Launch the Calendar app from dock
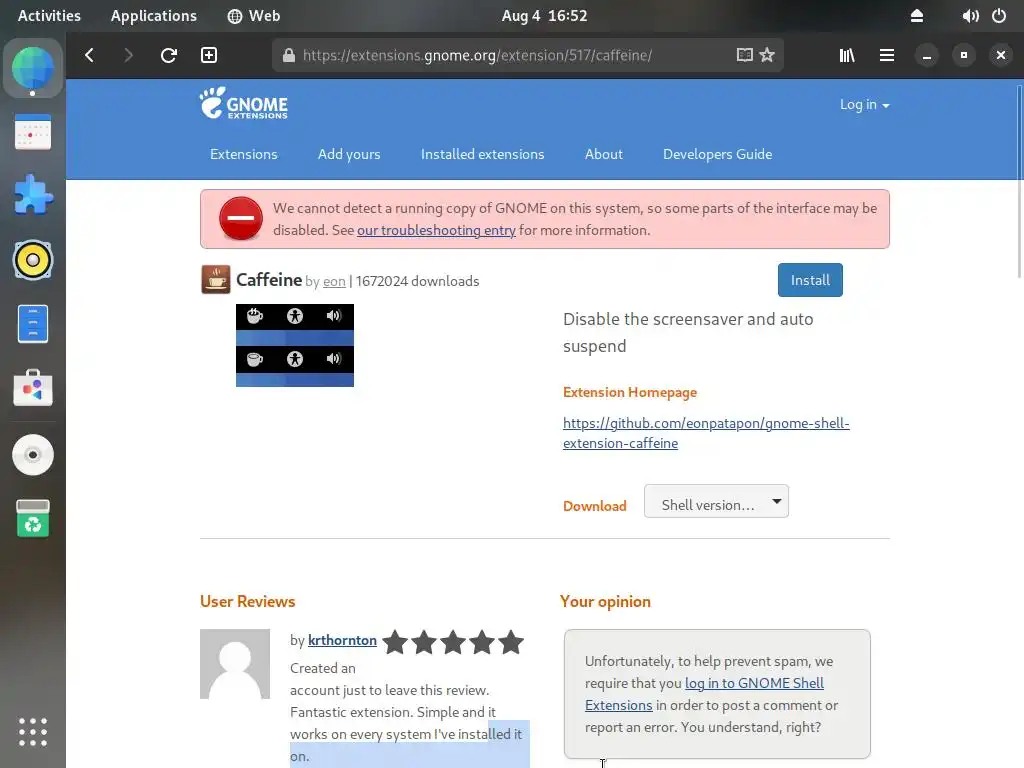This screenshot has width=1024, height=768. pyautogui.click(x=33, y=132)
